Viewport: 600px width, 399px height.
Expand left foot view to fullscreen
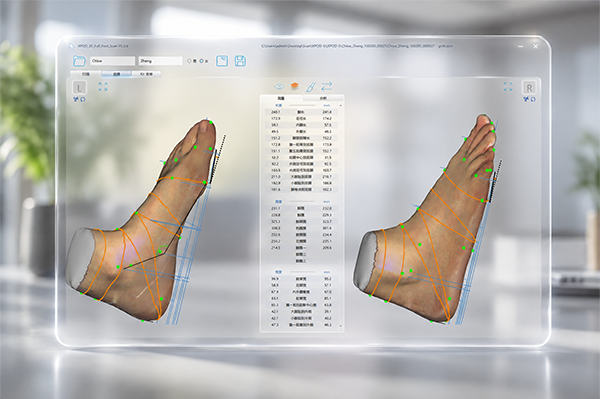[x=103, y=86]
